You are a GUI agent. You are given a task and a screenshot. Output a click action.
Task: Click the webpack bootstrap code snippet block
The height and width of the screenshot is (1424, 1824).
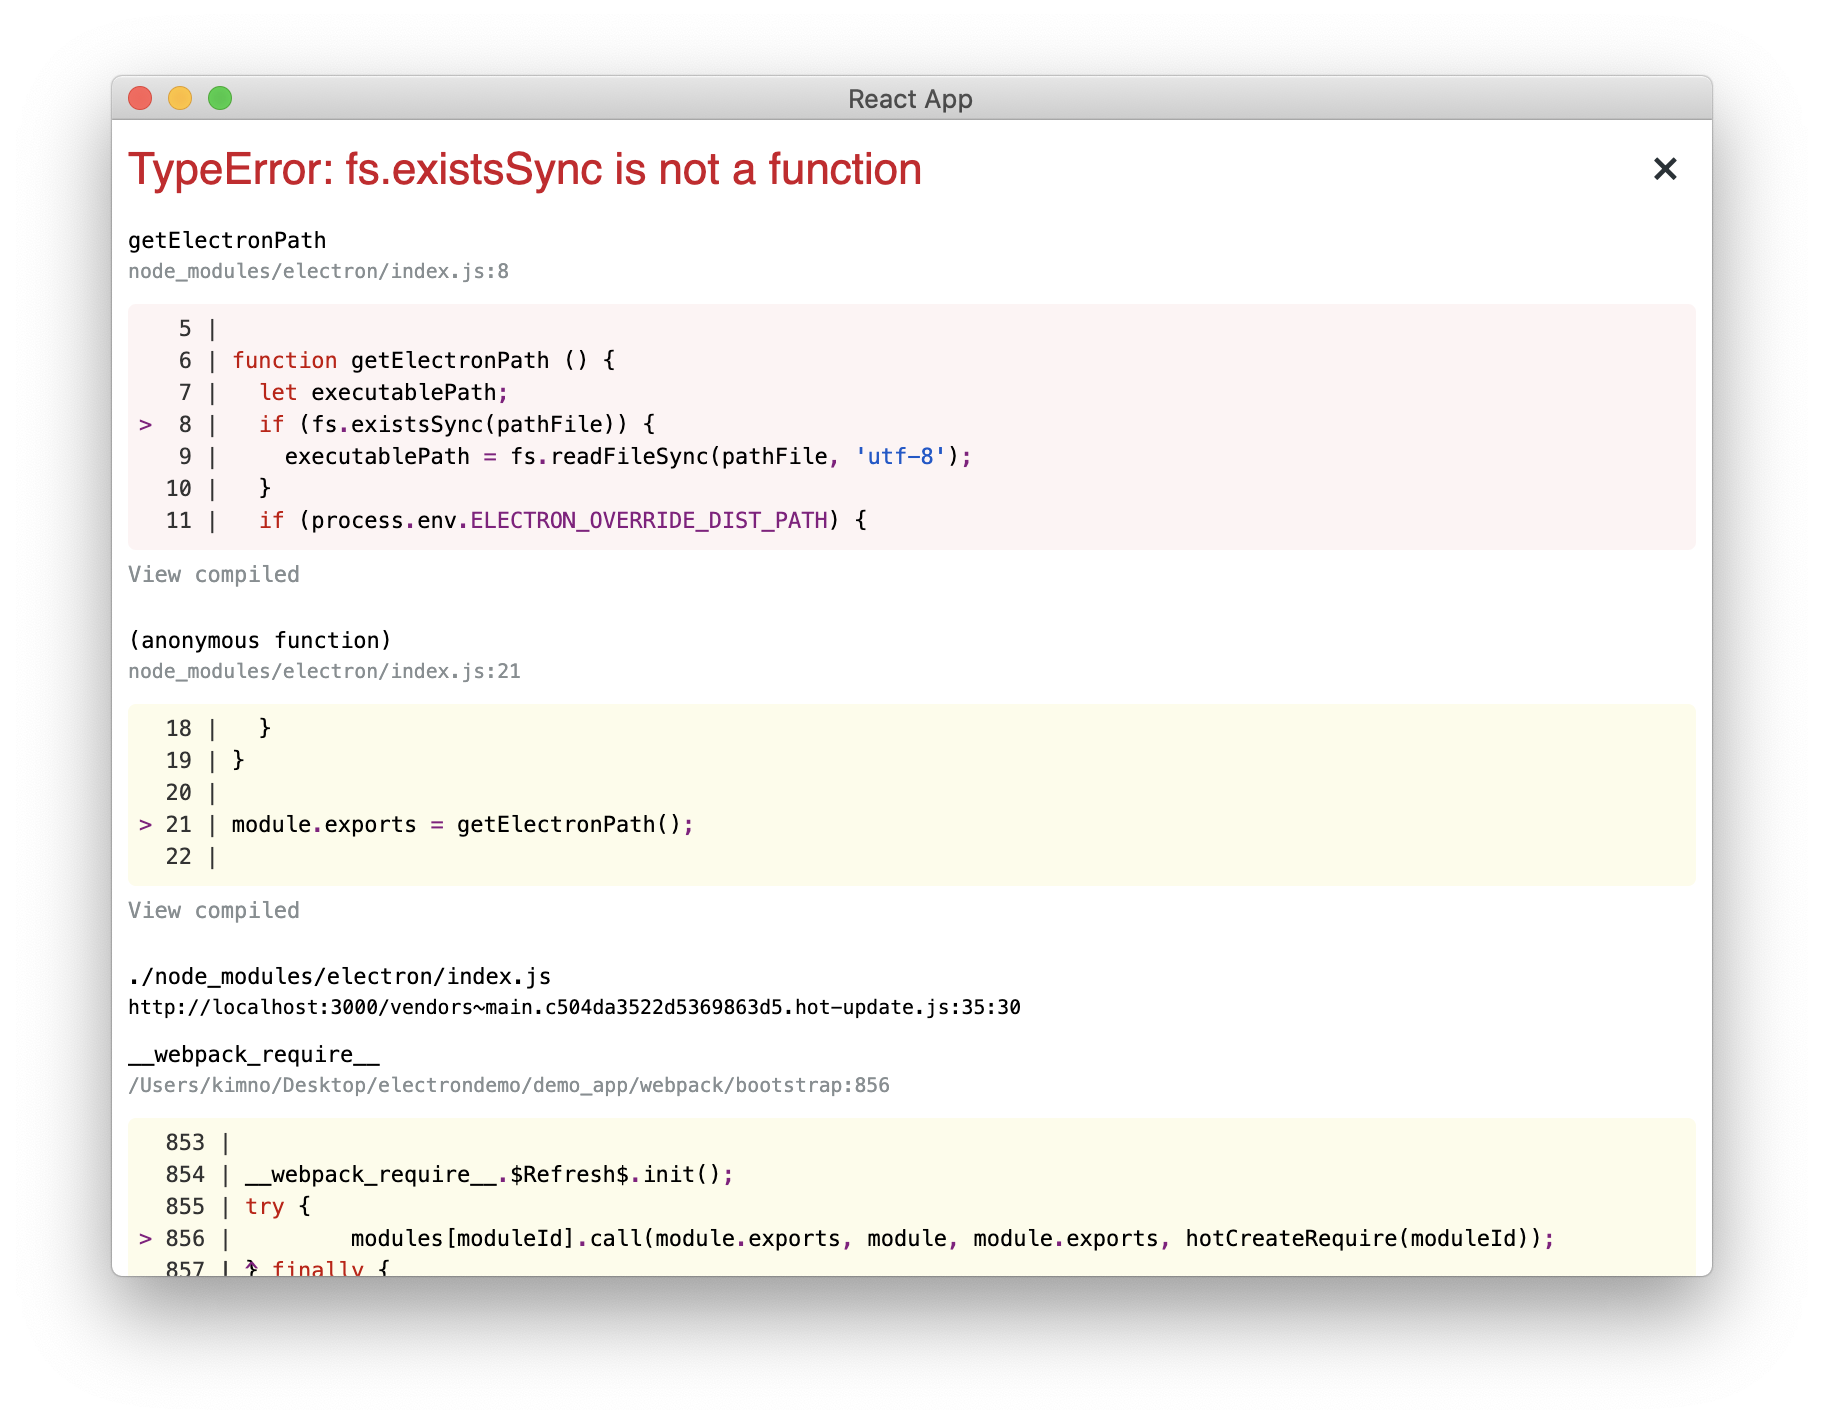(x=912, y=1196)
